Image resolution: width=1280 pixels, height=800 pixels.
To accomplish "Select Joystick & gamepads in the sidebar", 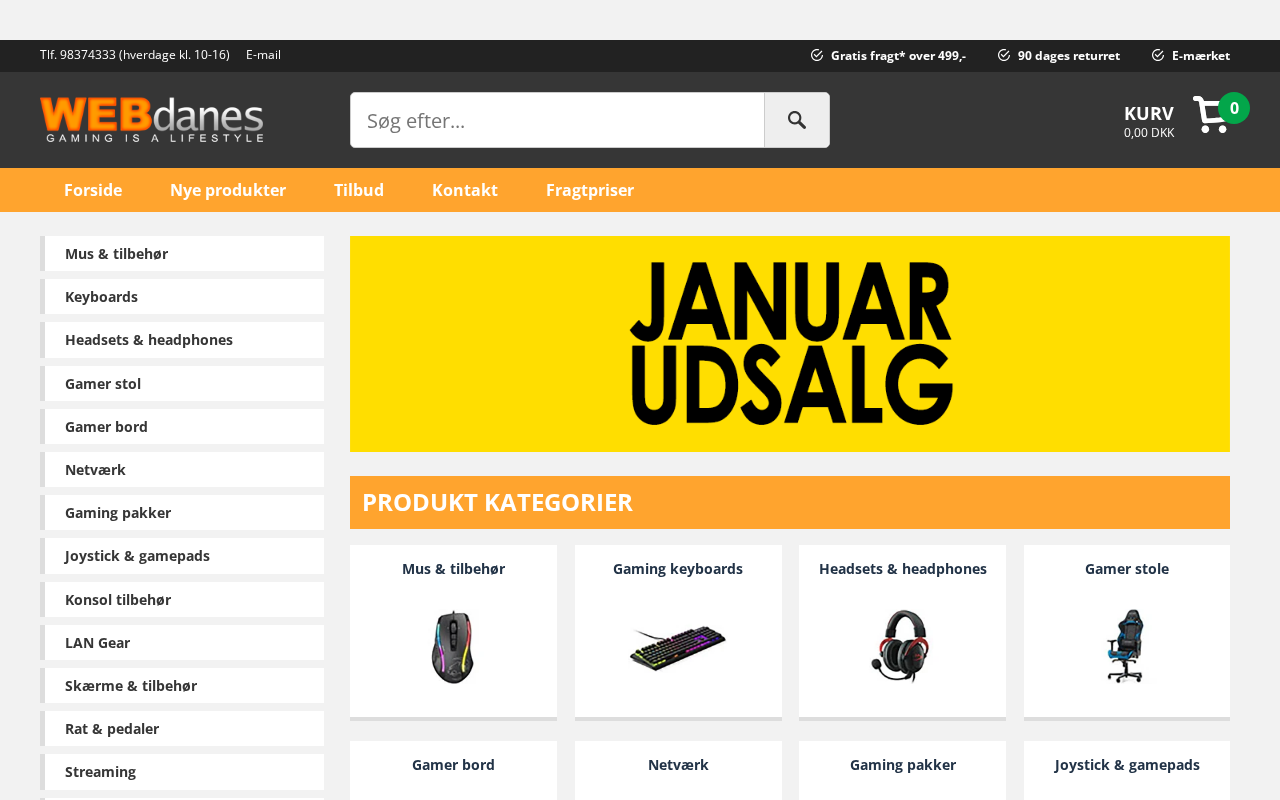I will 182,556.
